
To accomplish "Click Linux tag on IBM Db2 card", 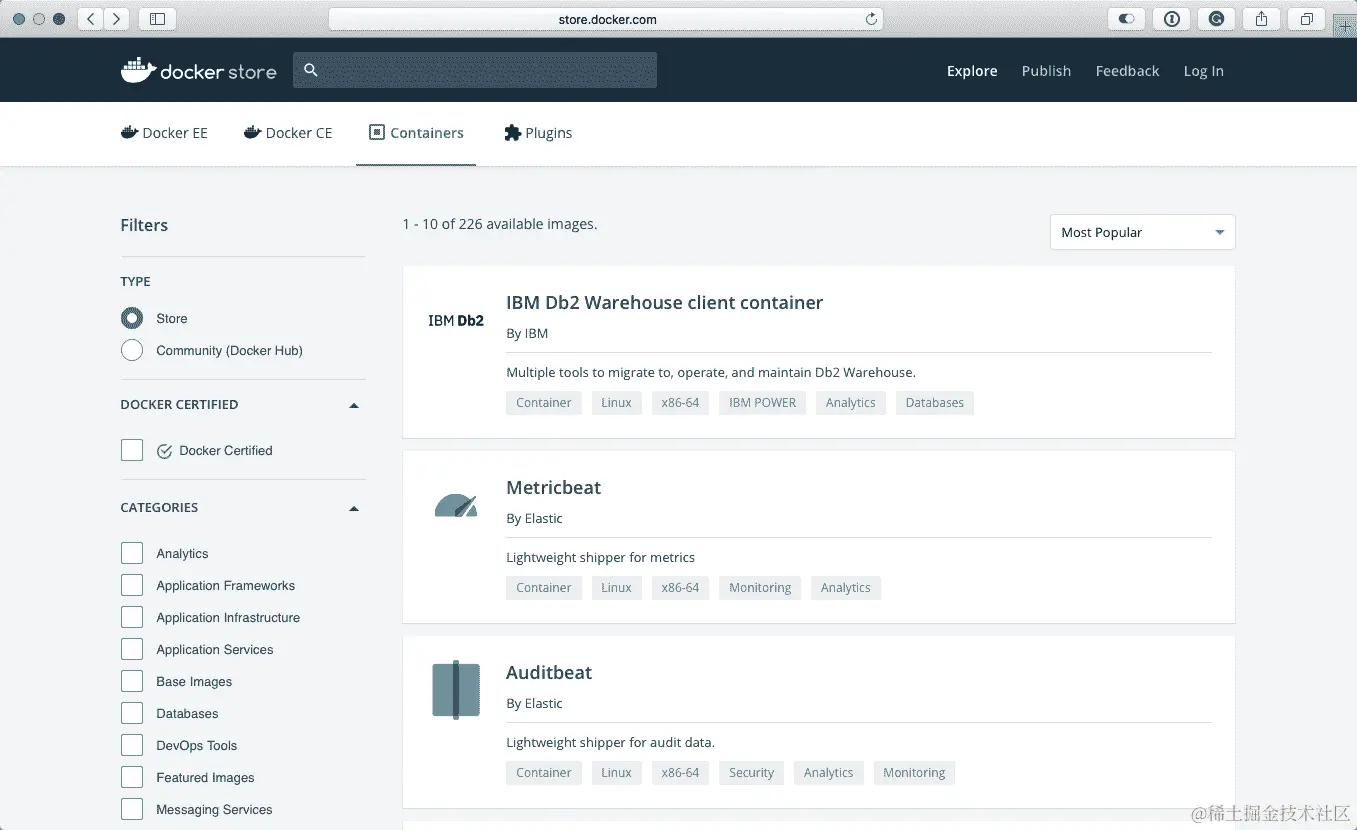I will pos(616,403).
